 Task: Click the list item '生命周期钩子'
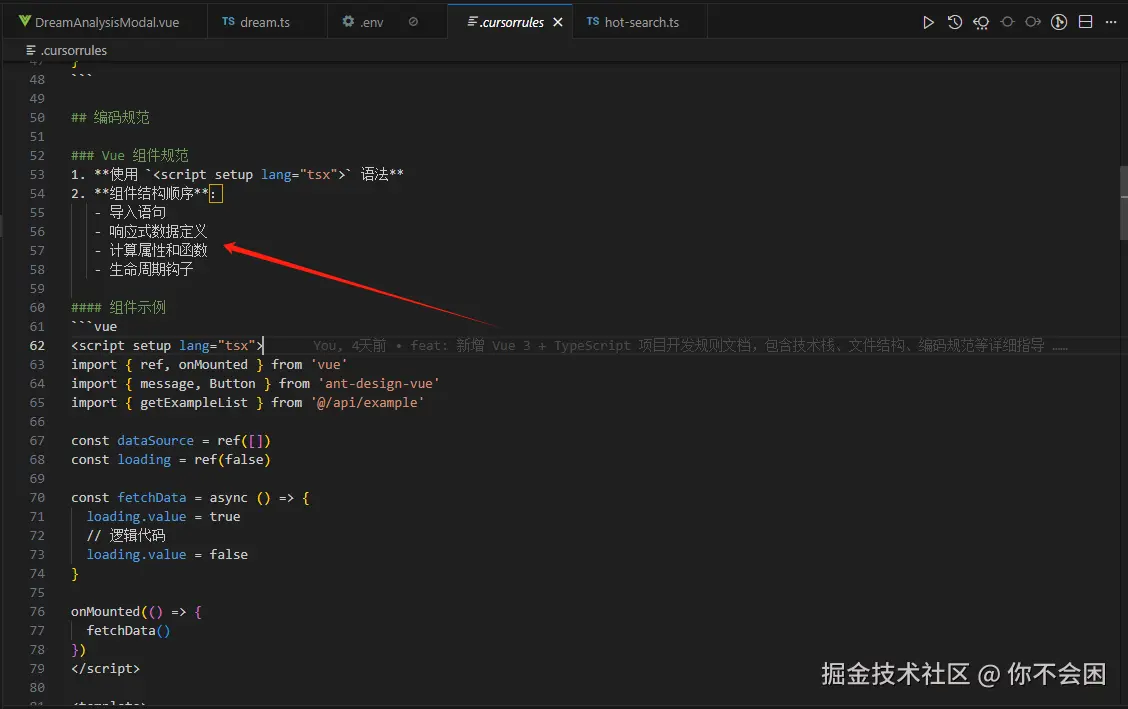[x=151, y=270]
